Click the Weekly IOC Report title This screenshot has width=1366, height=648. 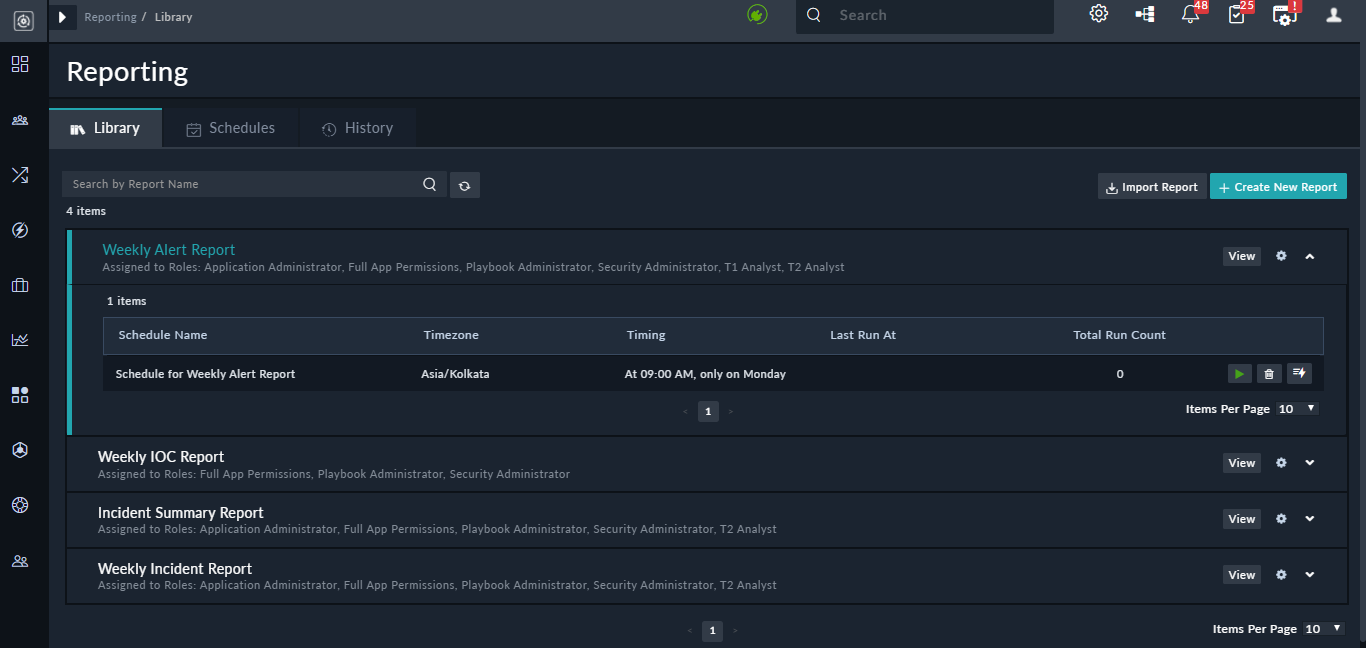(x=161, y=457)
